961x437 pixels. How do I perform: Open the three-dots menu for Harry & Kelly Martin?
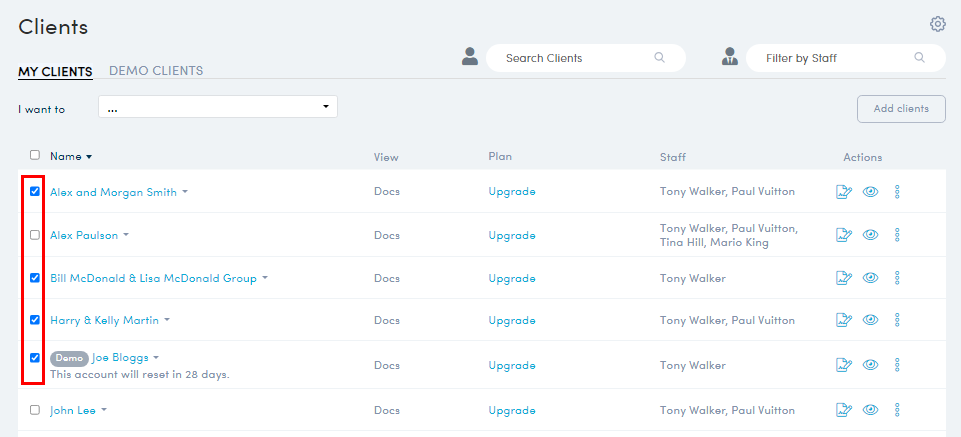pyautogui.click(x=897, y=320)
